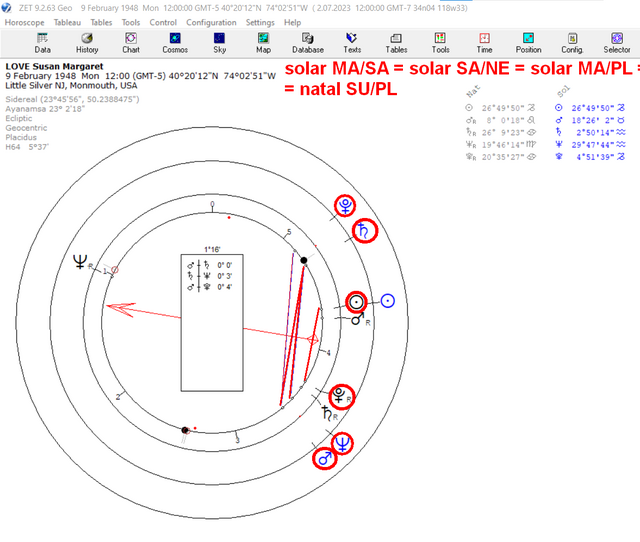Select the Chart toolbar icon
This screenshot has height=542, width=640.
tap(131, 43)
